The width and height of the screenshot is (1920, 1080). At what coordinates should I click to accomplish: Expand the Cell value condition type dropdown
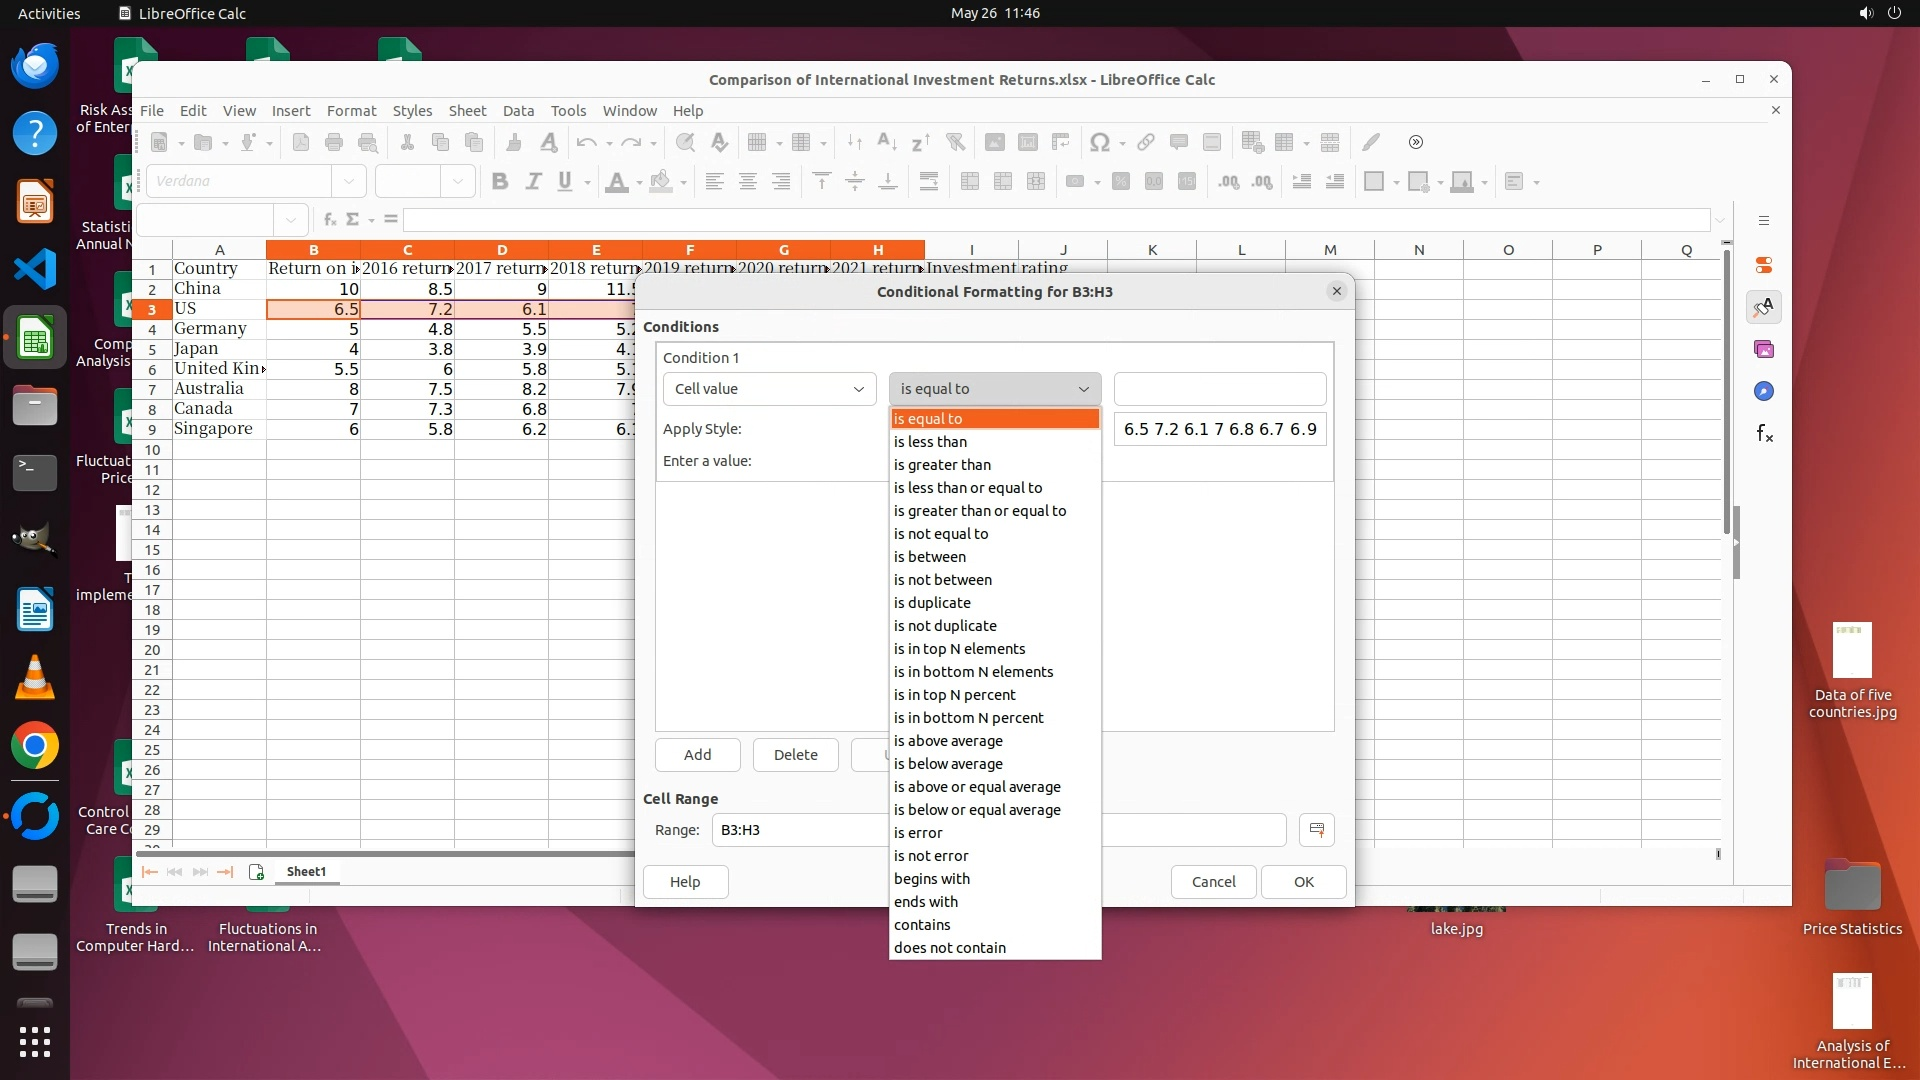(x=768, y=389)
